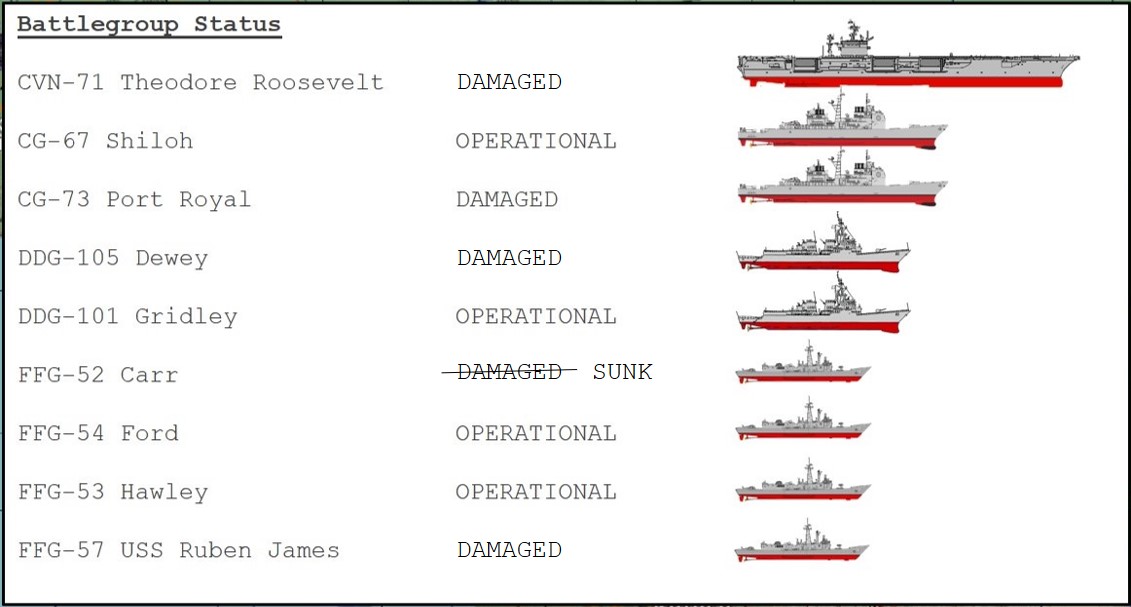Click the Battlegroup Status heading
The width and height of the screenshot is (1131, 607).
click(x=149, y=25)
